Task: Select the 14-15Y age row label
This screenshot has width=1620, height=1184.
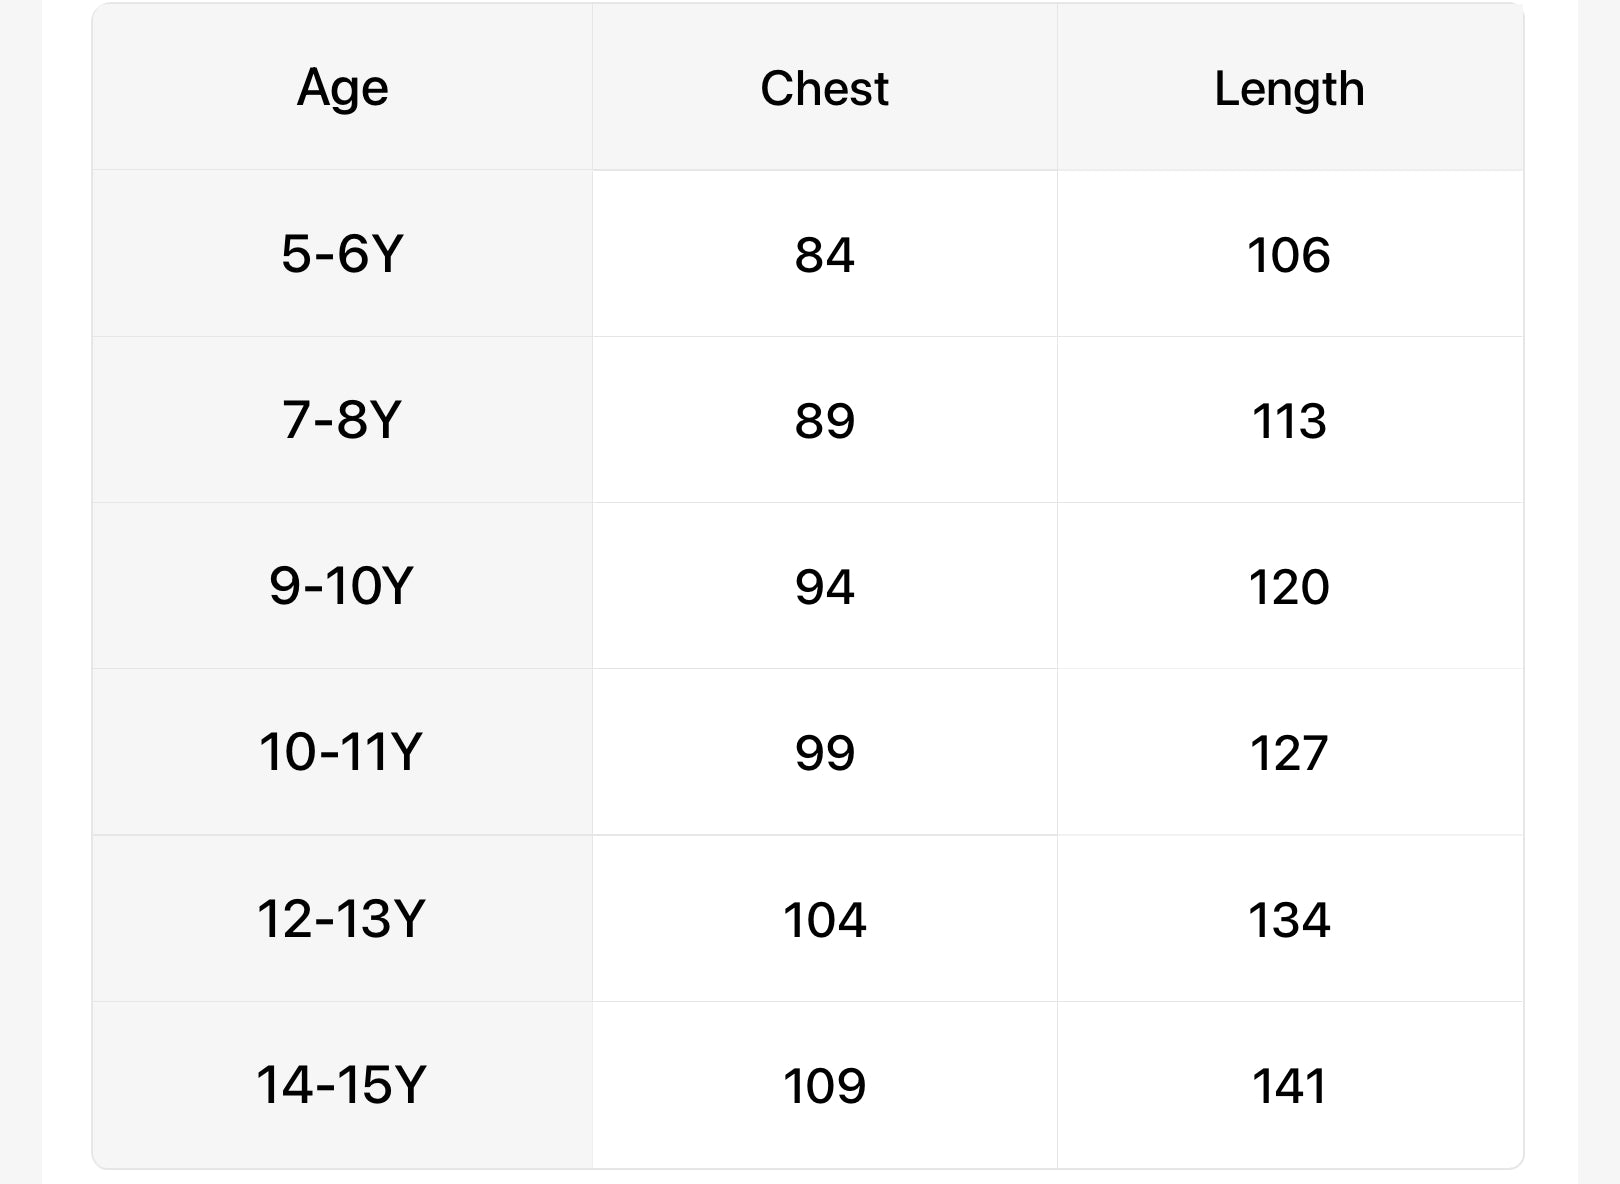Action: click(x=342, y=1084)
